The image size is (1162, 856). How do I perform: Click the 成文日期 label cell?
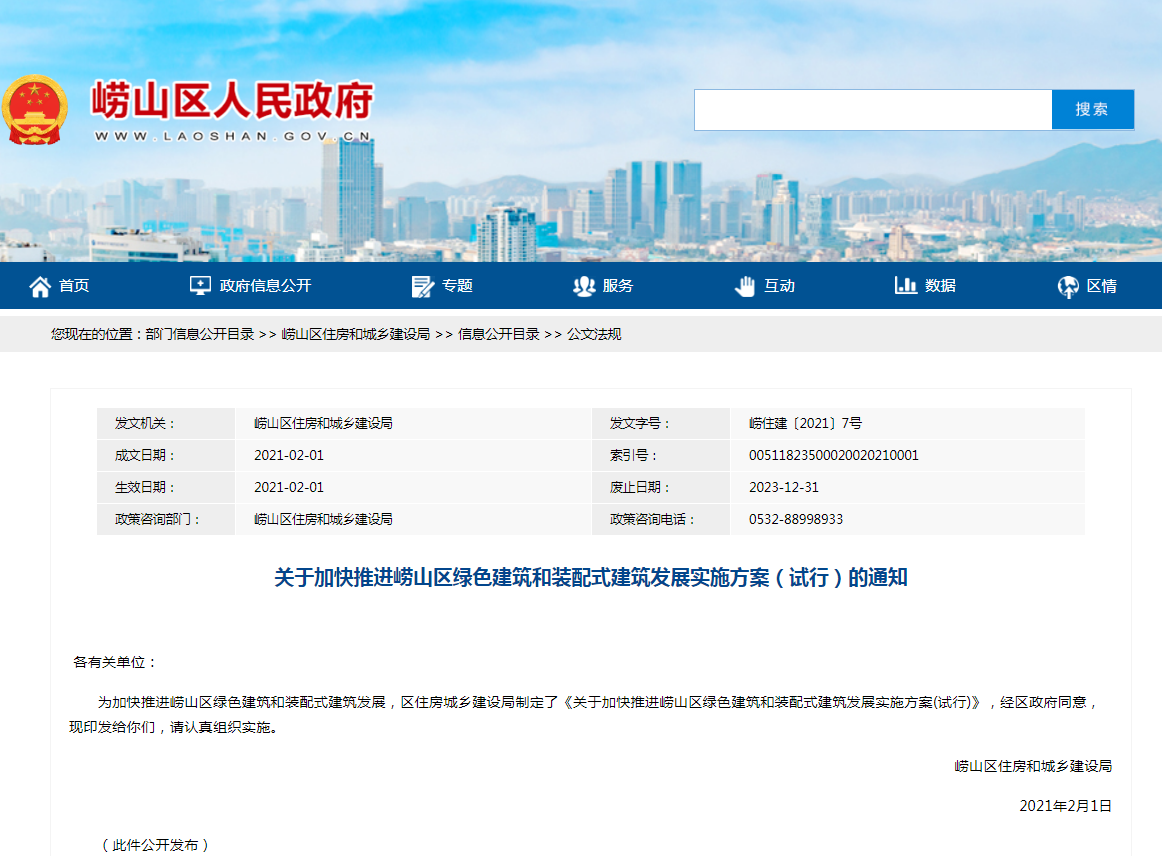coord(166,455)
